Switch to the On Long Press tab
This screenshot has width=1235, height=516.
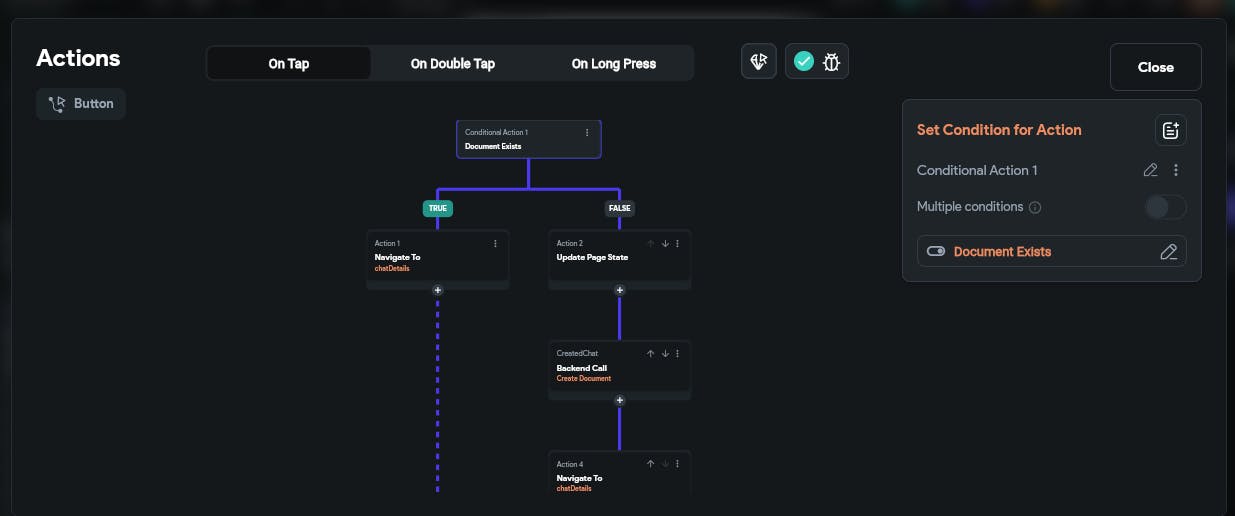pyautogui.click(x=614, y=63)
